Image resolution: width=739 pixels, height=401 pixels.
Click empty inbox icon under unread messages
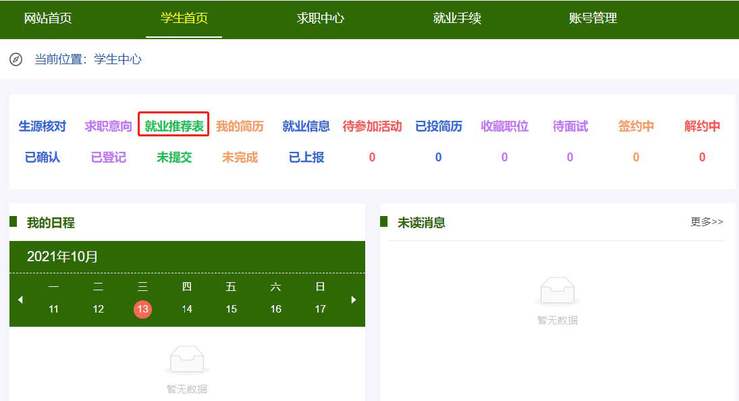[x=557, y=291]
